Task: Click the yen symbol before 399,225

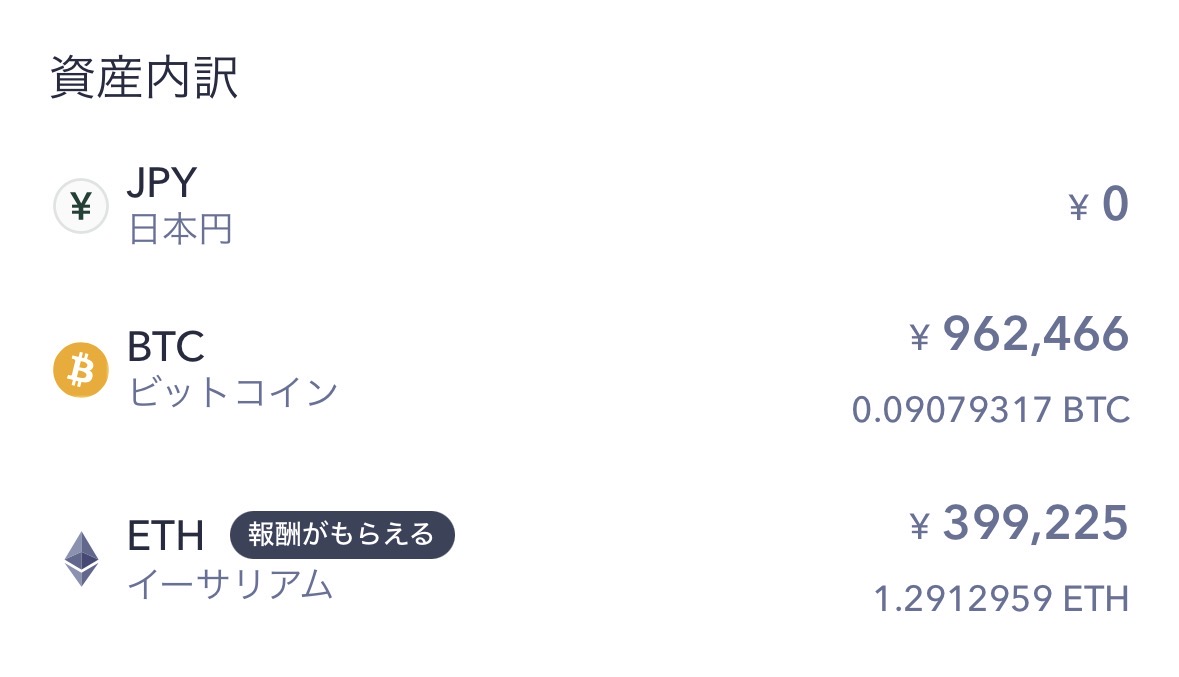Action: [920, 527]
